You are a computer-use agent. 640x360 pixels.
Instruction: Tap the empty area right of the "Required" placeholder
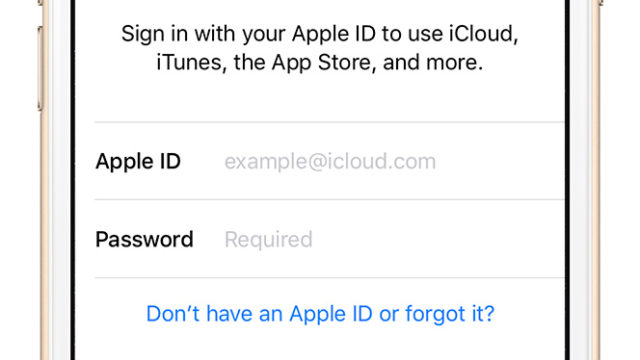coord(439,239)
